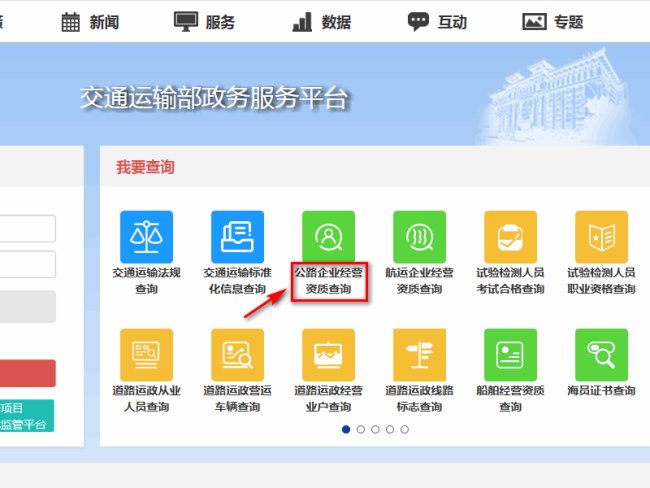Open the 交通运输法规查询 scales icon

[x=146, y=237]
